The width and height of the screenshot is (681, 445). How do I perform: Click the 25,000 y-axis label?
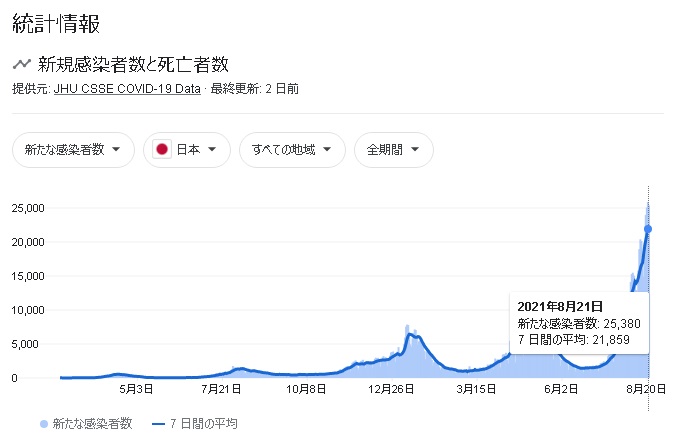click(x=29, y=208)
